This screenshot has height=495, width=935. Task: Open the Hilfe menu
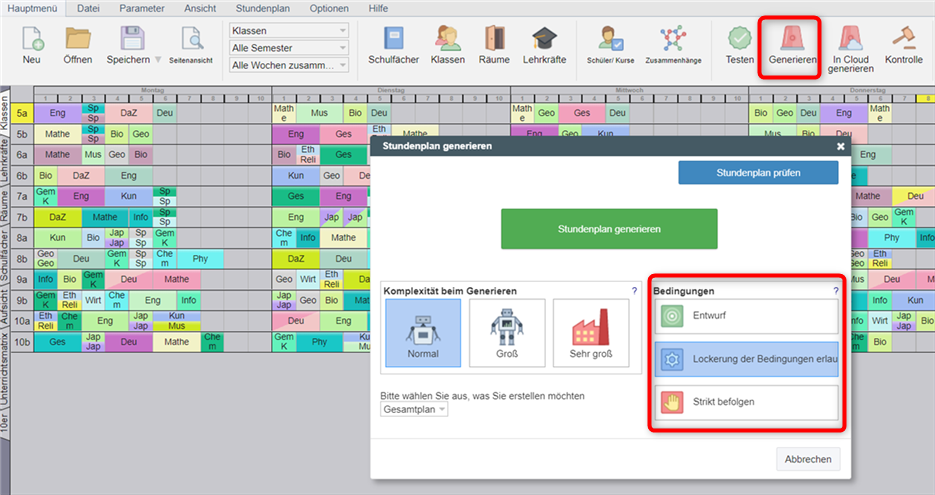pyautogui.click(x=378, y=8)
